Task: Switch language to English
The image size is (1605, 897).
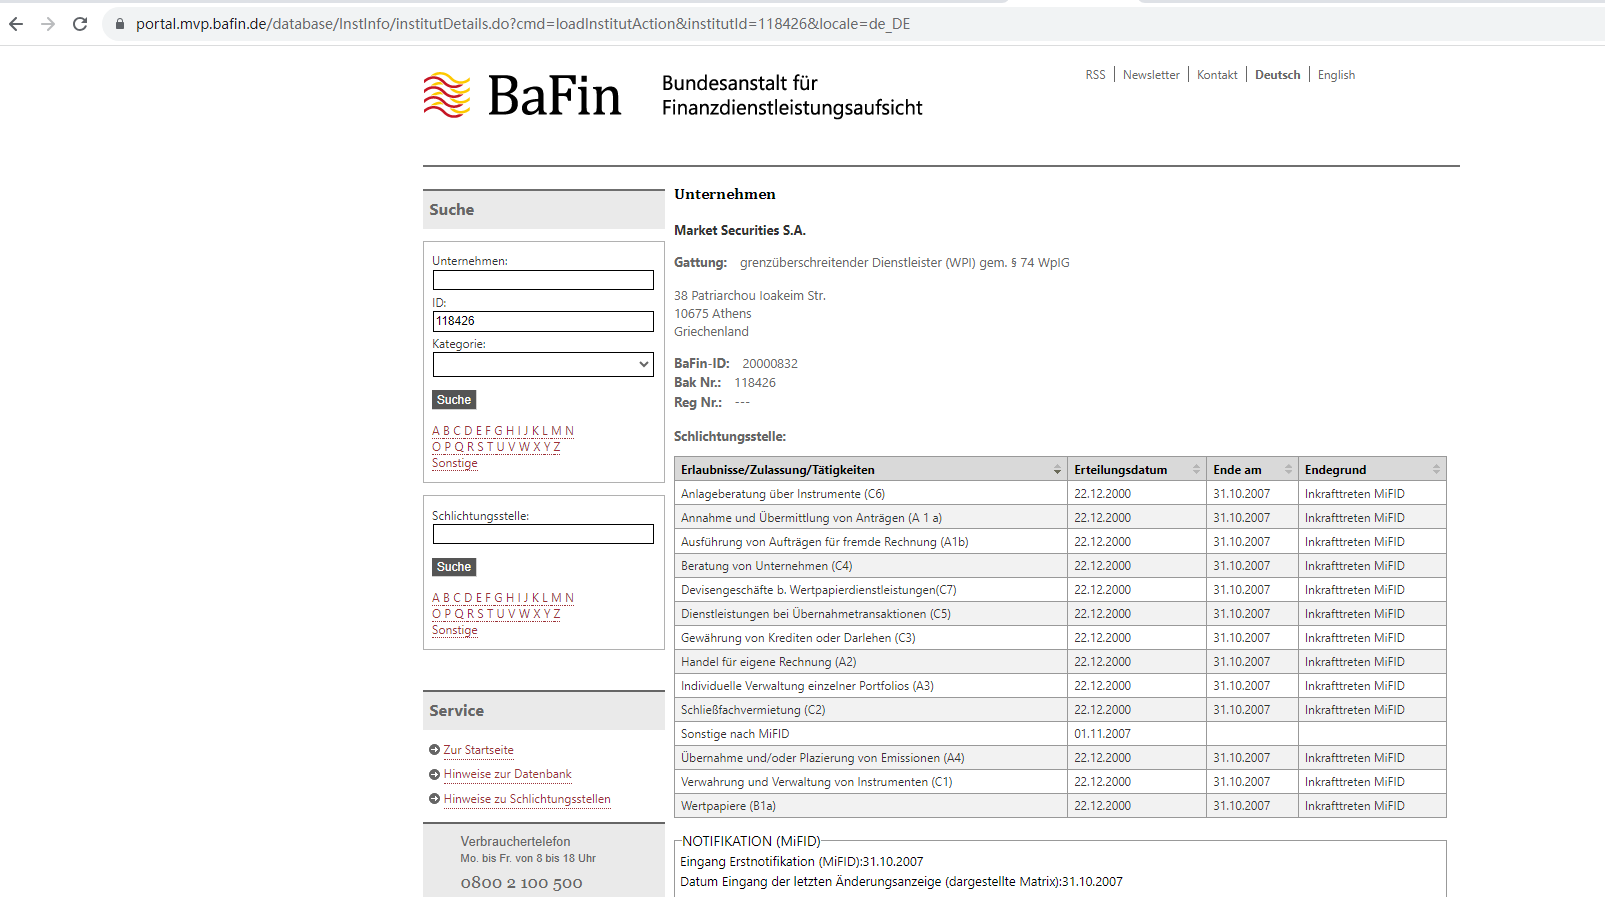Action: (x=1336, y=75)
